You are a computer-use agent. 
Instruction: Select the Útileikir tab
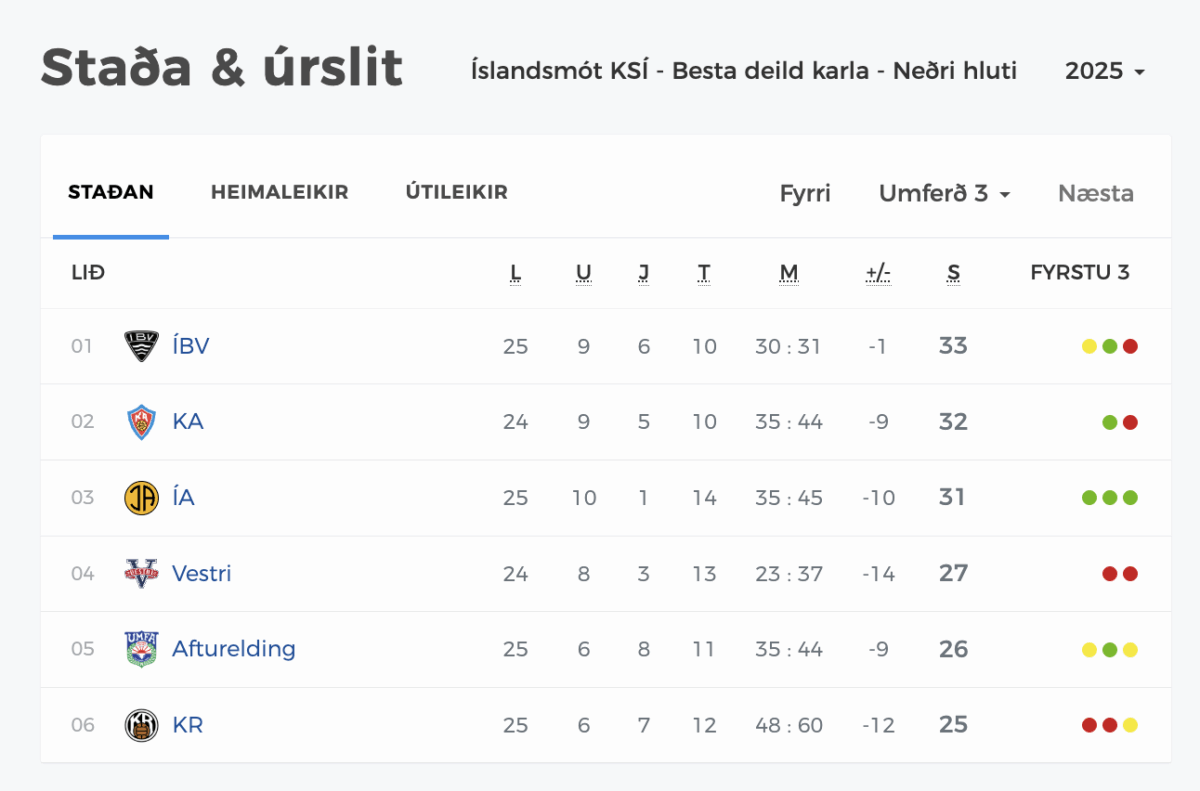[456, 192]
